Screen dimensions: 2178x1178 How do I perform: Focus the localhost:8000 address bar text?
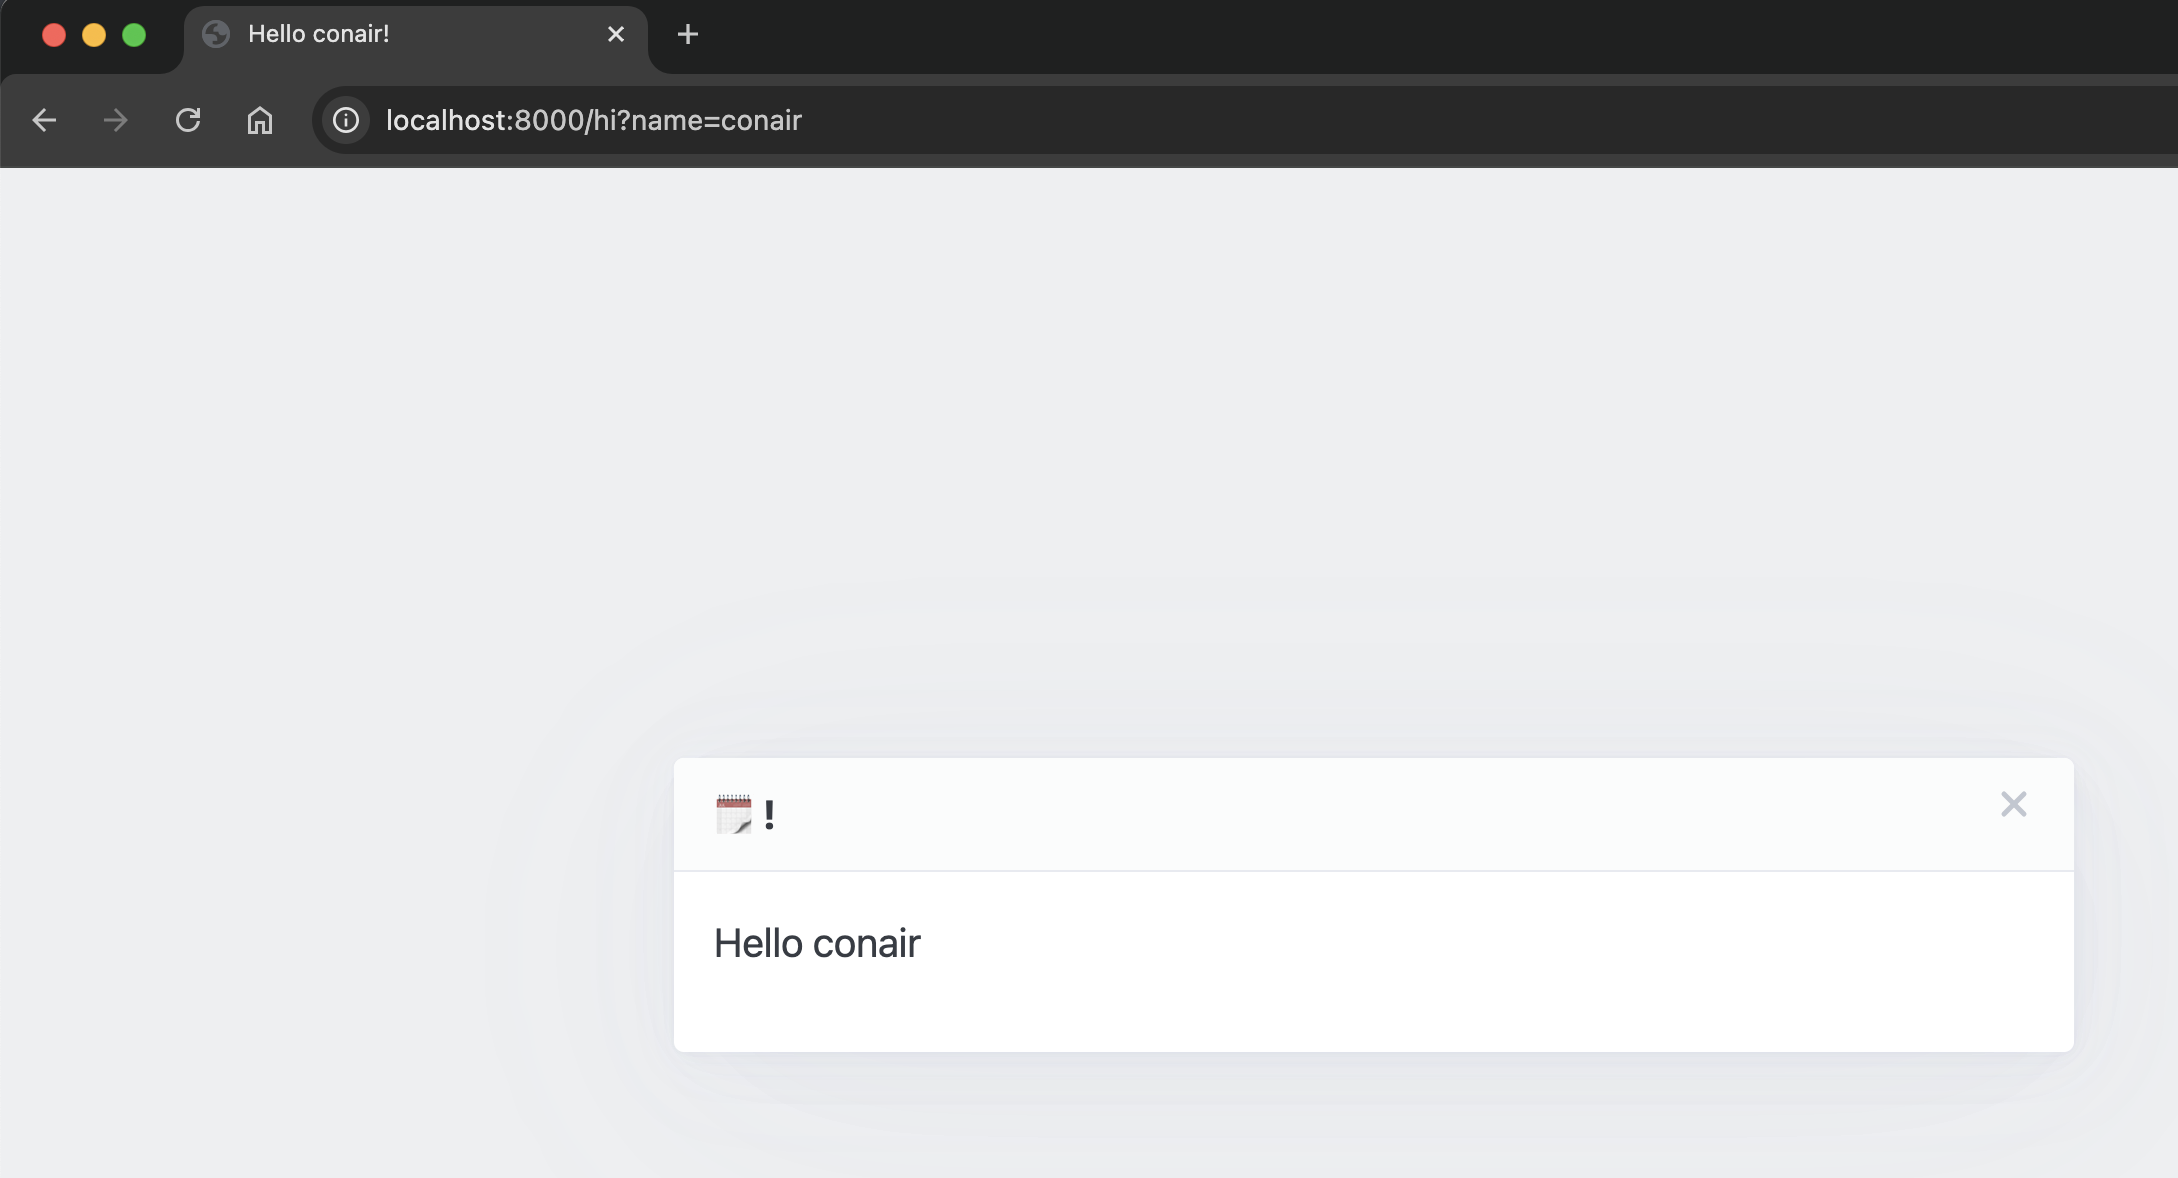(593, 121)
